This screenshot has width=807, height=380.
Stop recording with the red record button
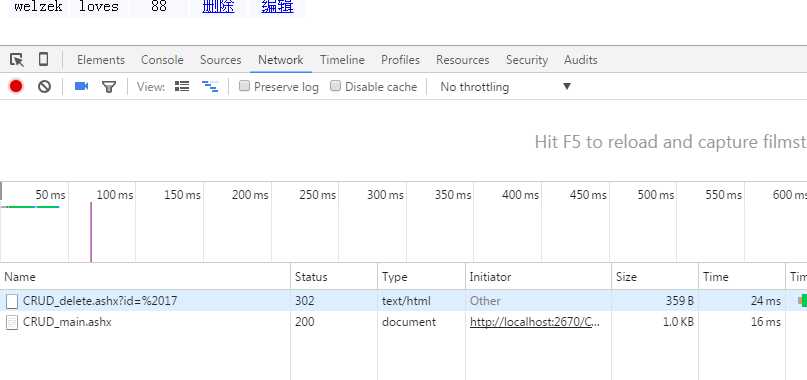coord(16,87)
